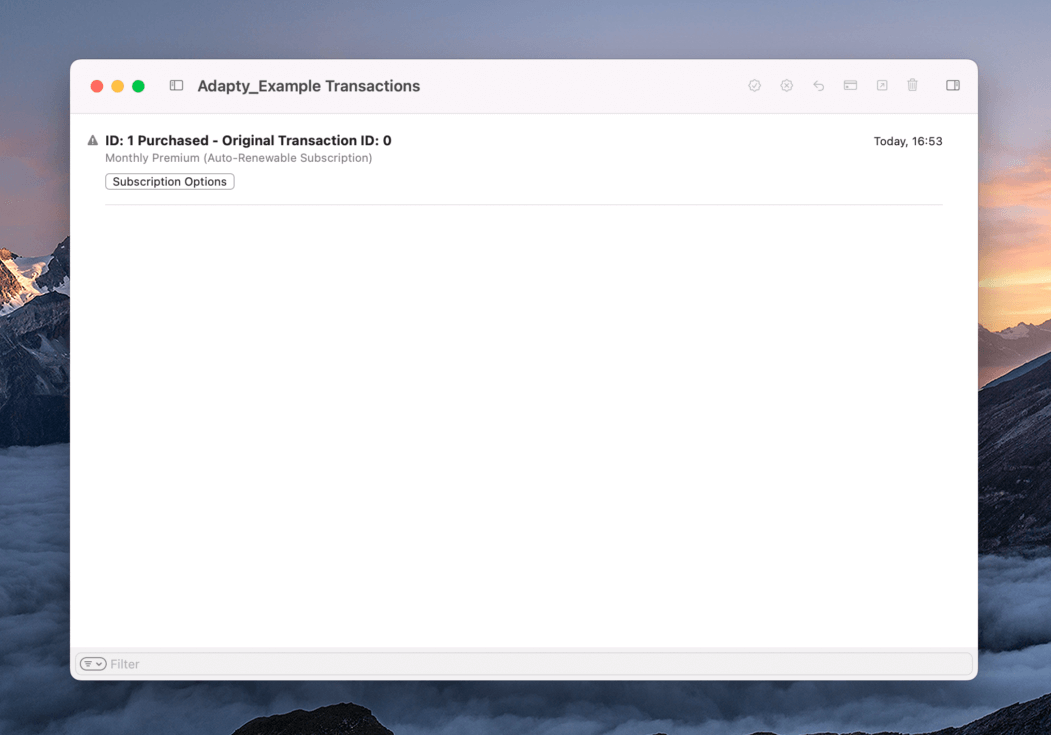1051x735 pixels.
Task: Delete the transaction using the trash icon
Action: coord(912,86)
